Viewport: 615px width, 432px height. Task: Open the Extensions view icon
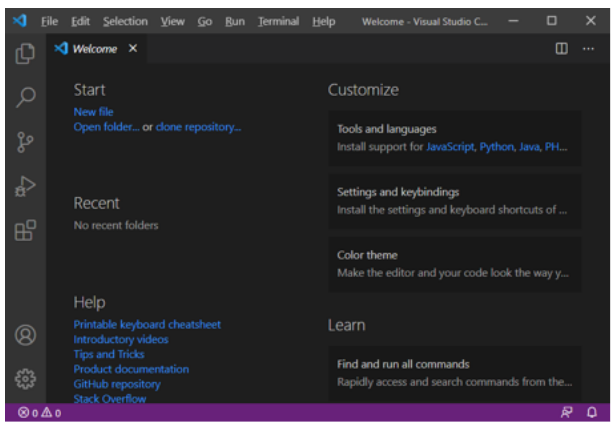pos(25,230)
